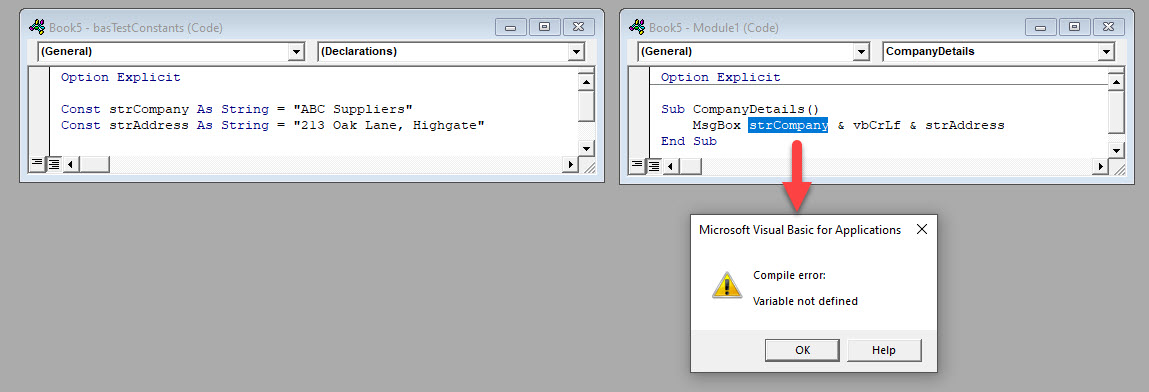Click Option Explicit in basTestConstants window
Image resolution: width=1149 pixels, height=392 pixels.
coord(120,77)
